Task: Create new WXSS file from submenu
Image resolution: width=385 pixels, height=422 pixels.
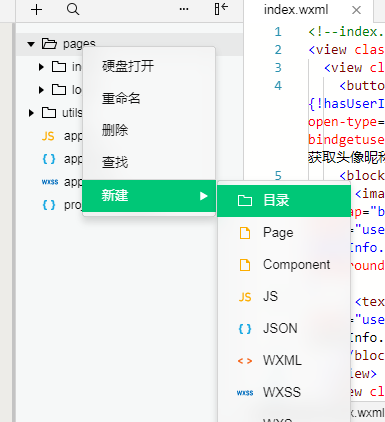Action: coord(284,393)
